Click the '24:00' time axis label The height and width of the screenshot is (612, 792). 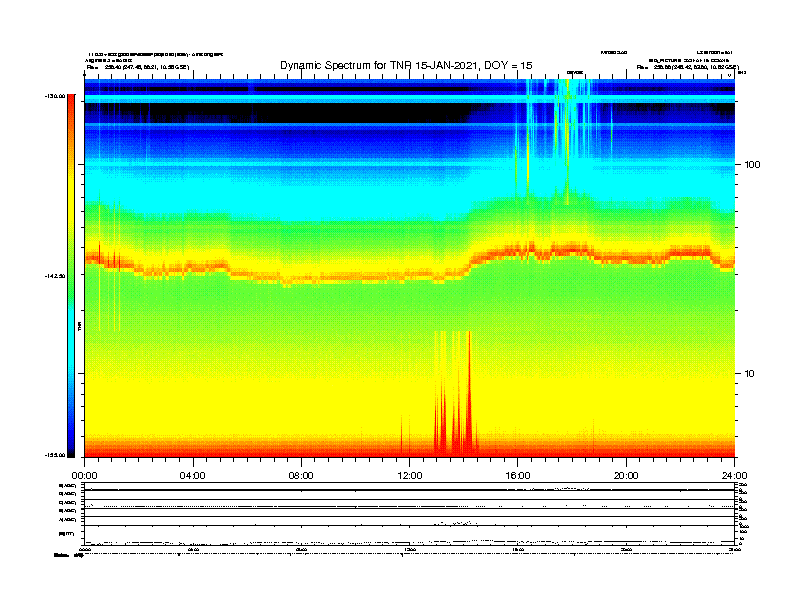click(734, 476)
